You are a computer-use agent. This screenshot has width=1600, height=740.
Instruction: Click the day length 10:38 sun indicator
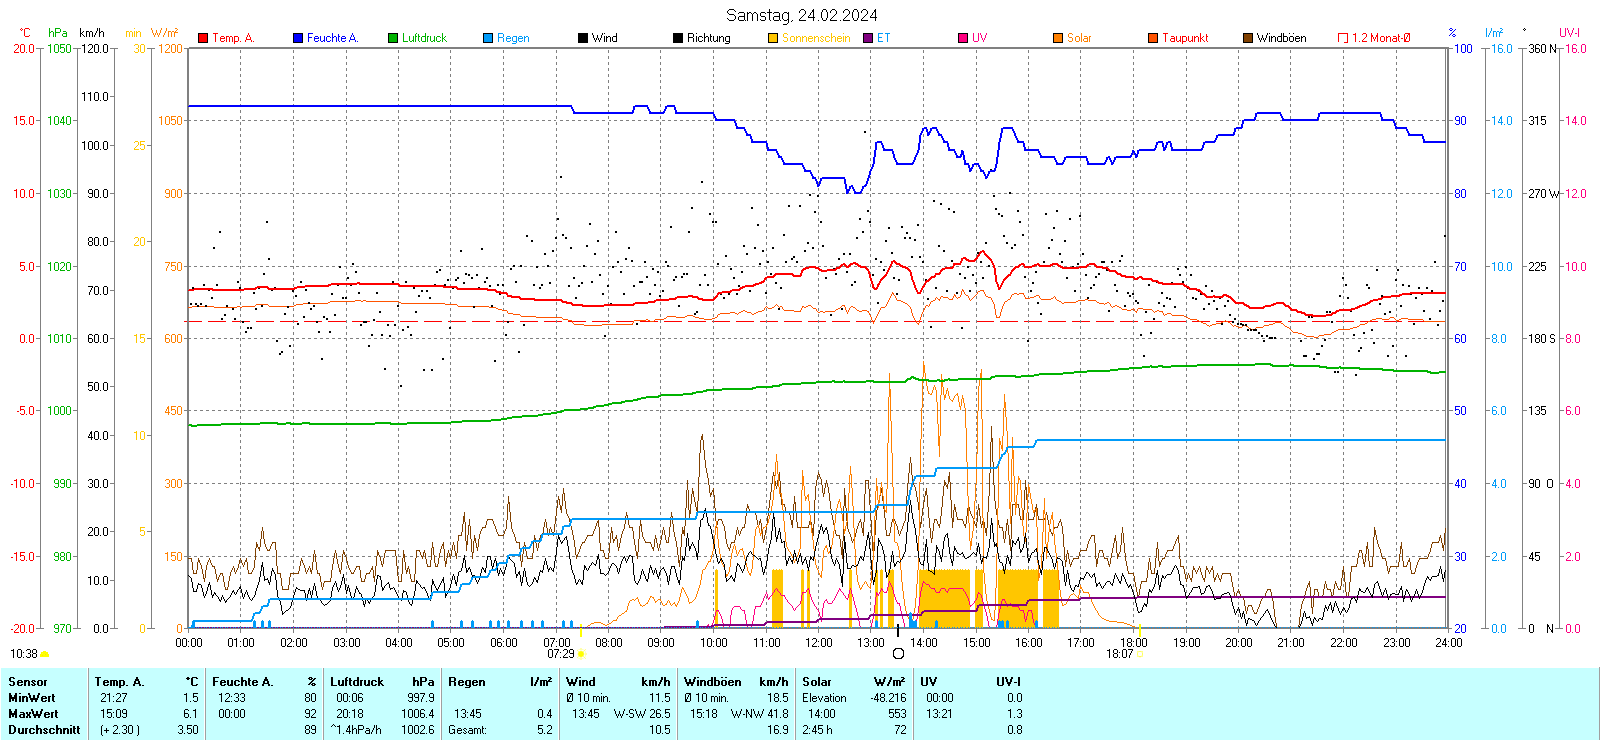point(44,654)
